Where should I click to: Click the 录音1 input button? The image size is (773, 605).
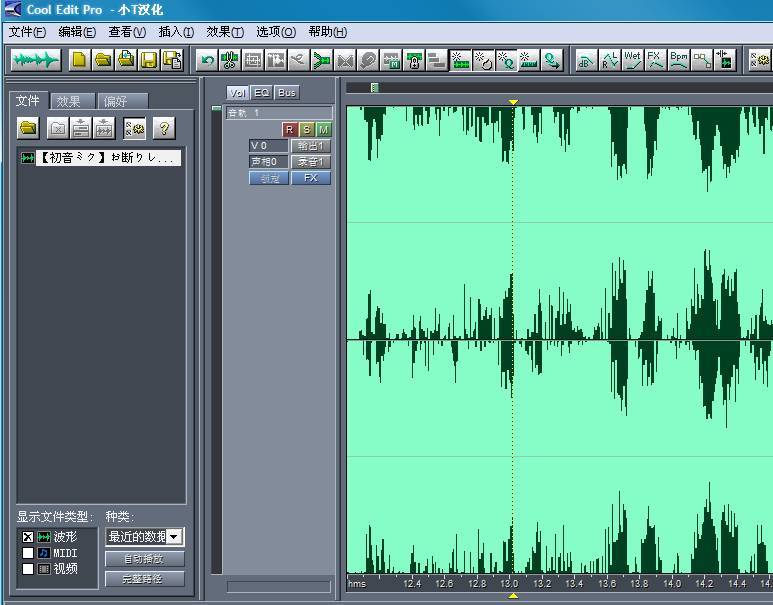311,162
